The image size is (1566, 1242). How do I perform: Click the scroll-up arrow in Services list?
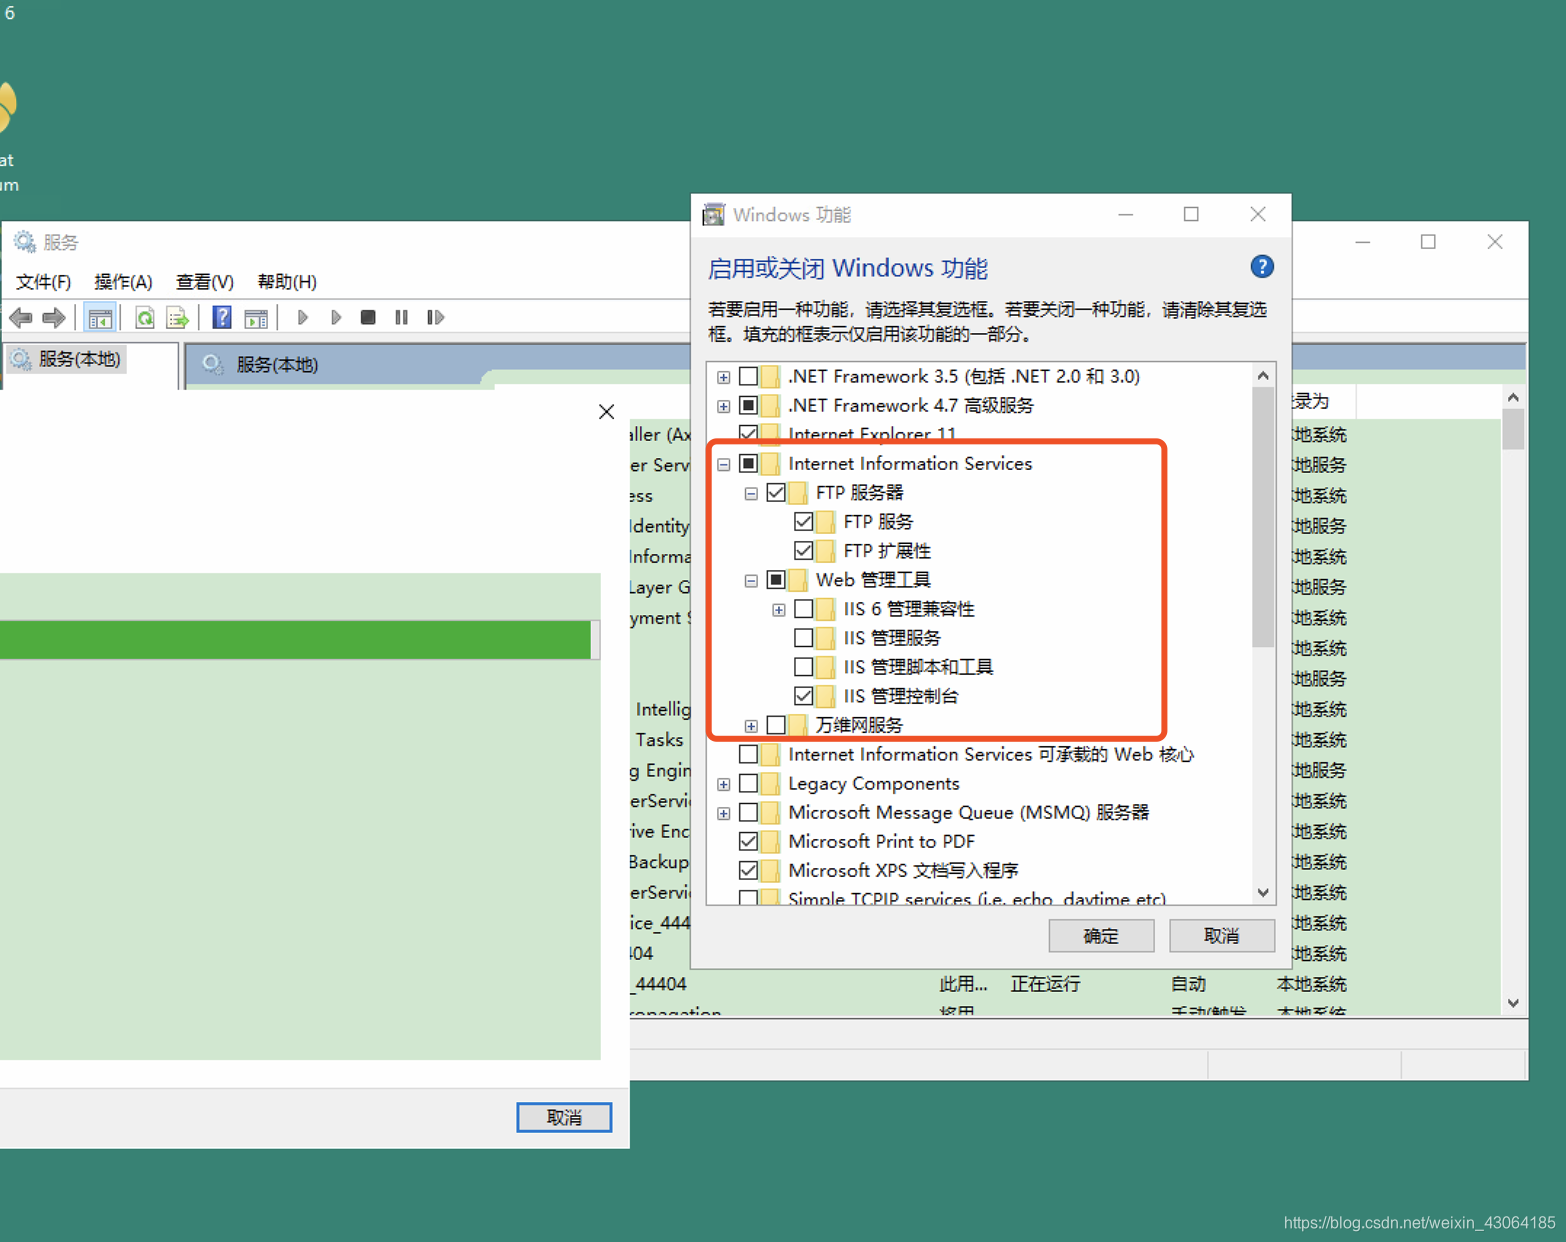tap(1513, 398)
